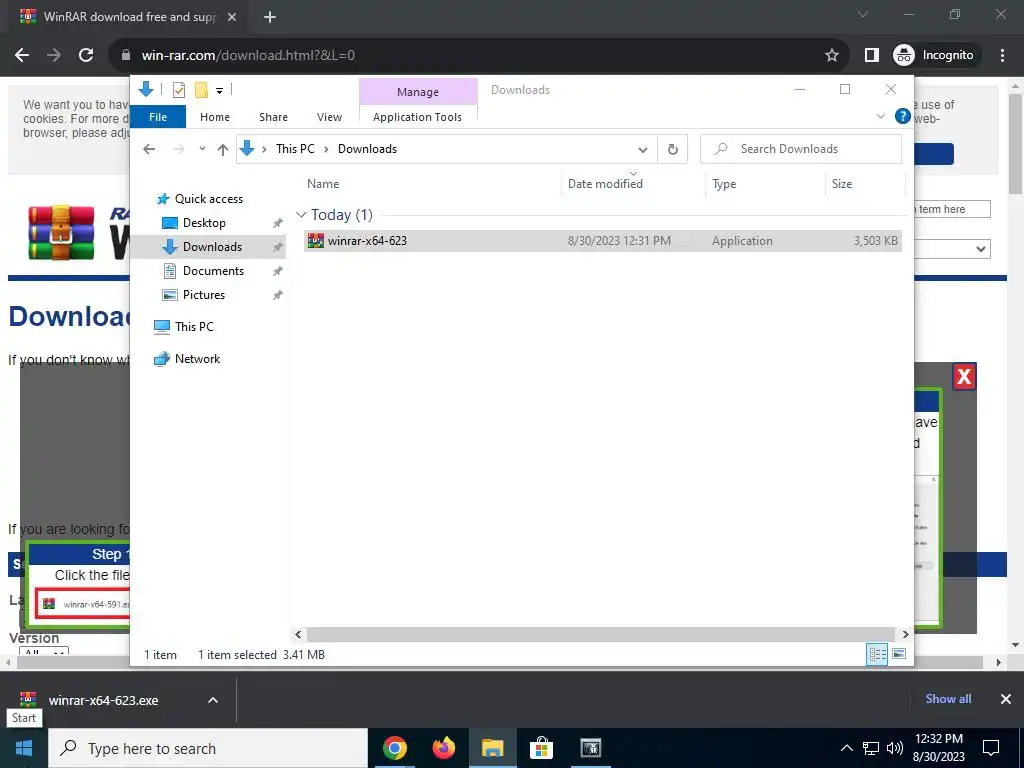Go back in Explorer navigation
Image resolution: width=1024 pixels, height=768 pixels.
[149, 149]
